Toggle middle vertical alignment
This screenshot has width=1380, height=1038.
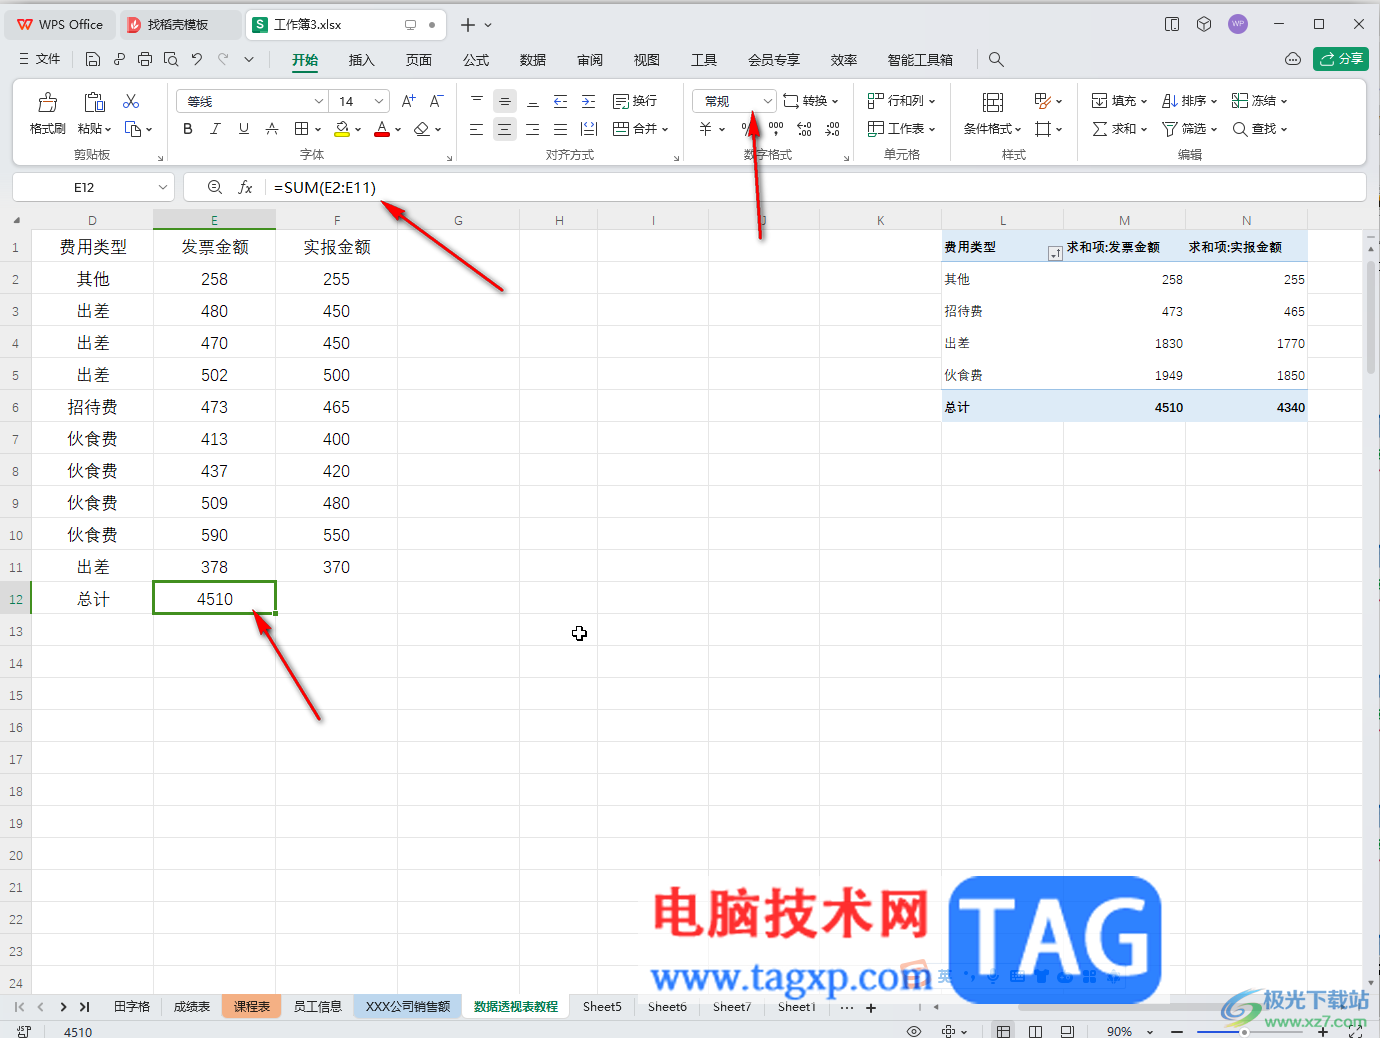504,101
